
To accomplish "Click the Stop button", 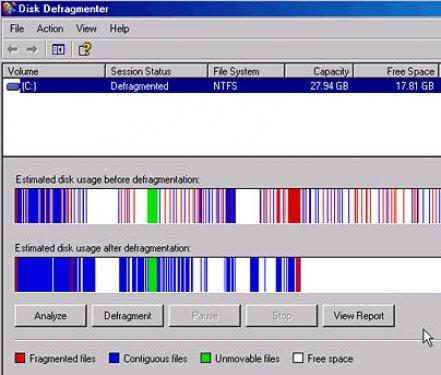I will coord(282,315).
